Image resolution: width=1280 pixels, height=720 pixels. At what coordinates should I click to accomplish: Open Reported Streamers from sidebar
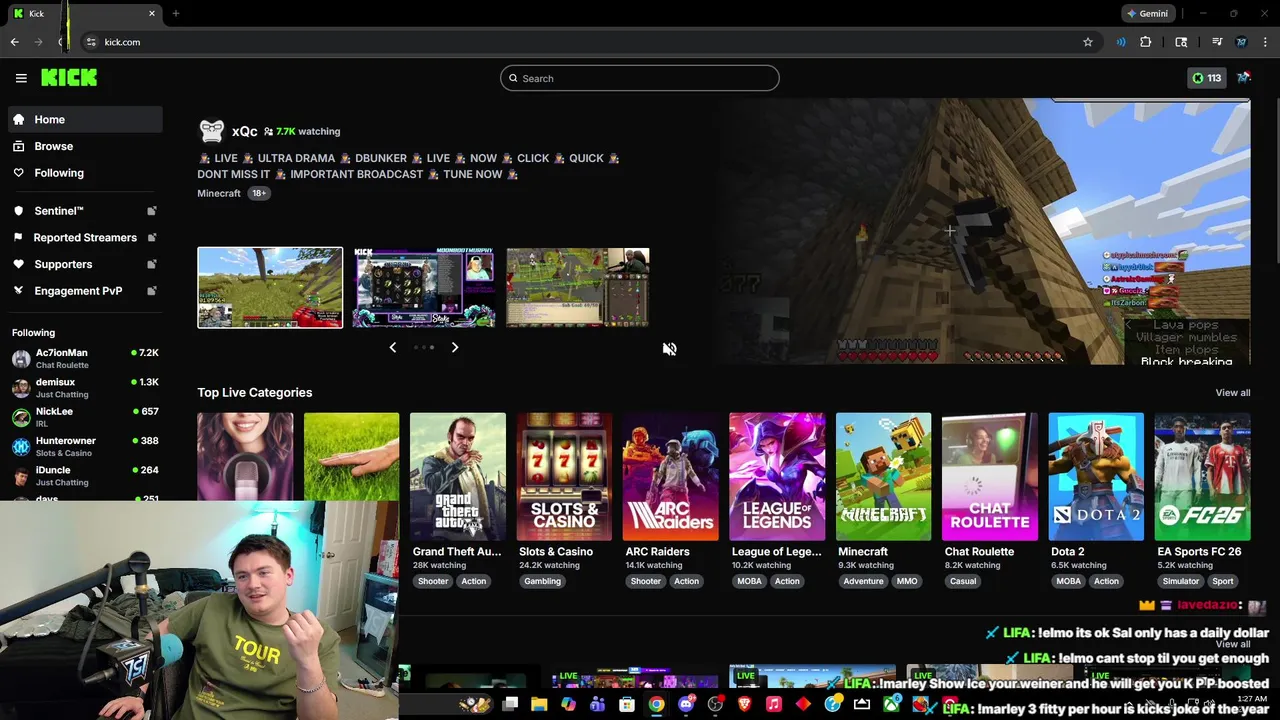point(85,237)
